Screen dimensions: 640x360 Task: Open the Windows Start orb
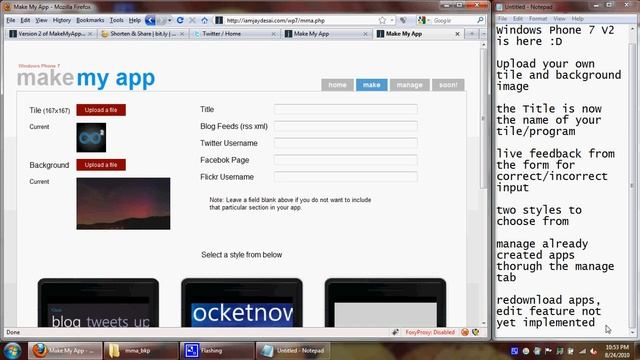coord(13,351)
